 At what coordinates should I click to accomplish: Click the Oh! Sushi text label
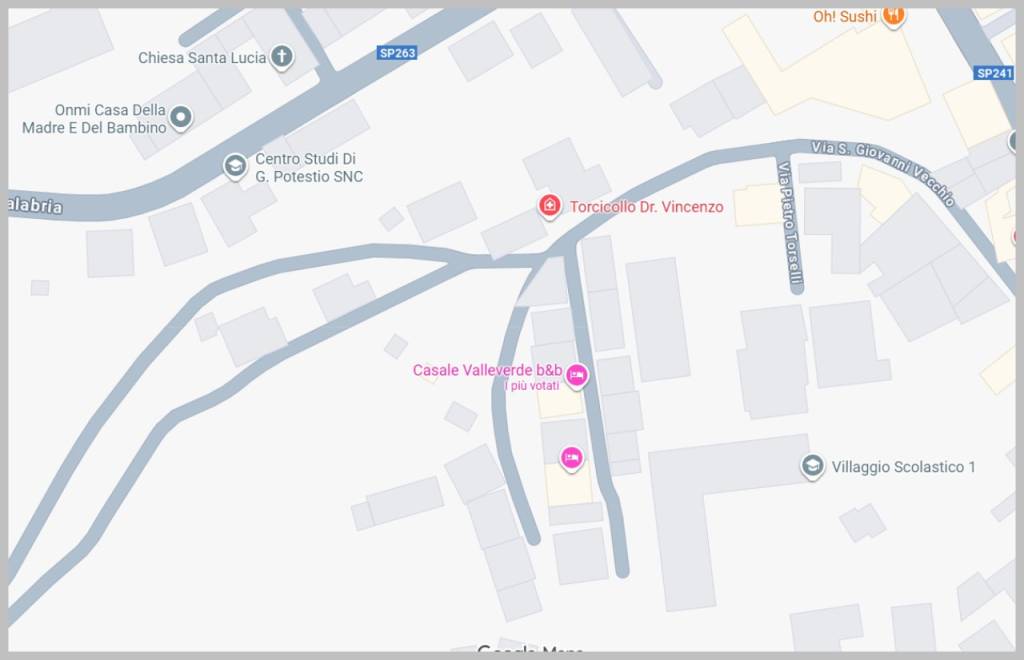pyautogui.click(x=844, y=16)
